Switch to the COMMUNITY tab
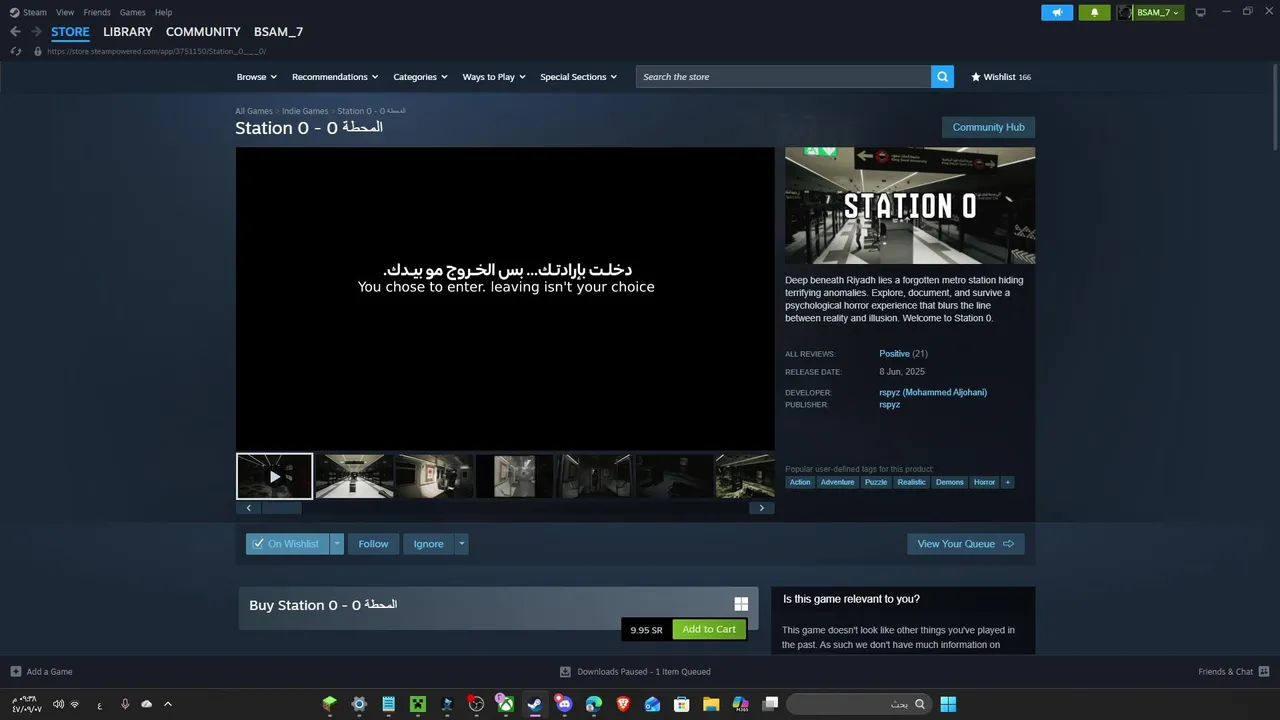This screenshot has width=1280, height=720. 203,32
